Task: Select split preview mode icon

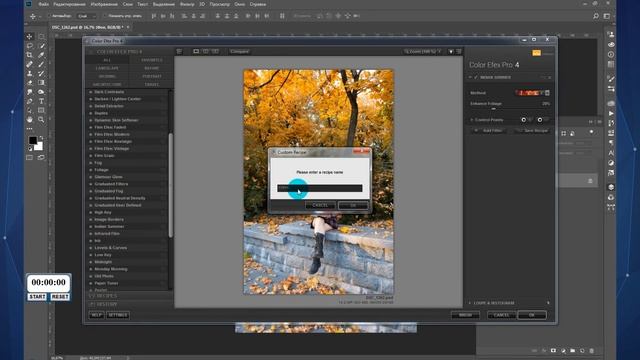Action: point(206,51)
